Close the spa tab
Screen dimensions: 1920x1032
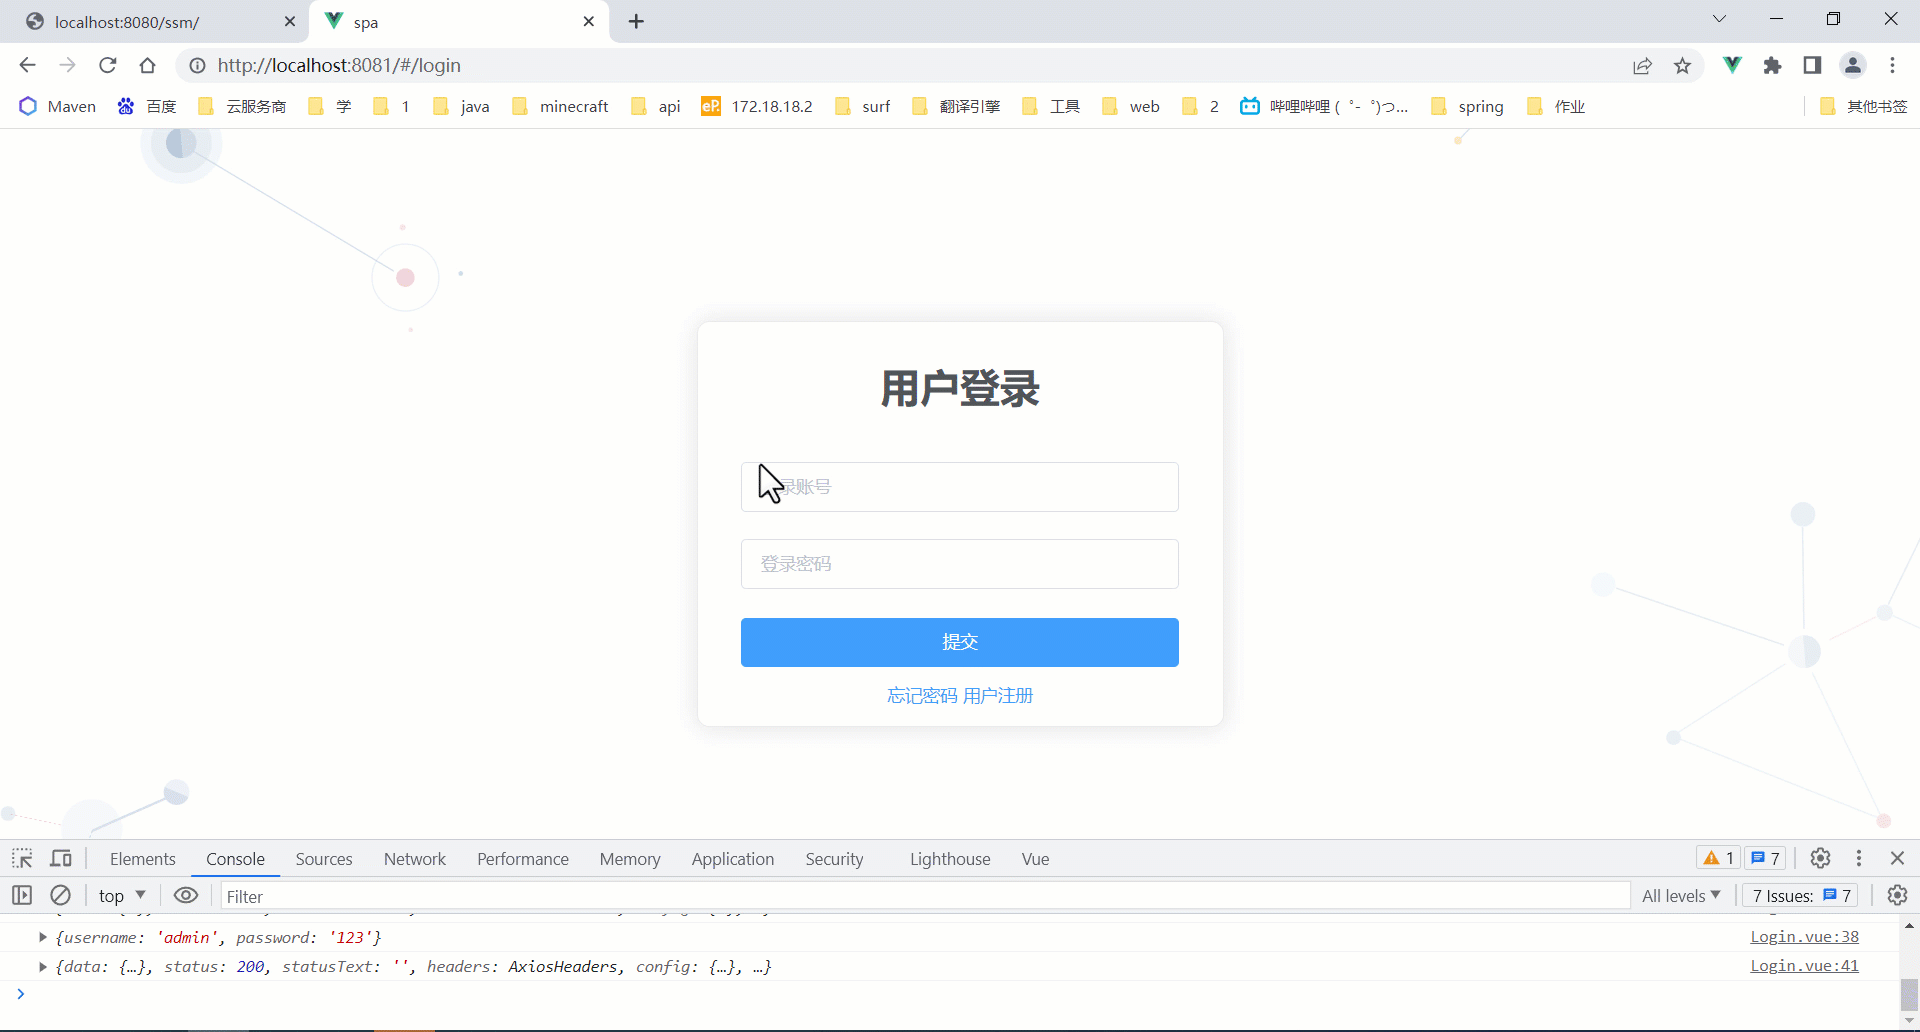(x=589, y=21)
